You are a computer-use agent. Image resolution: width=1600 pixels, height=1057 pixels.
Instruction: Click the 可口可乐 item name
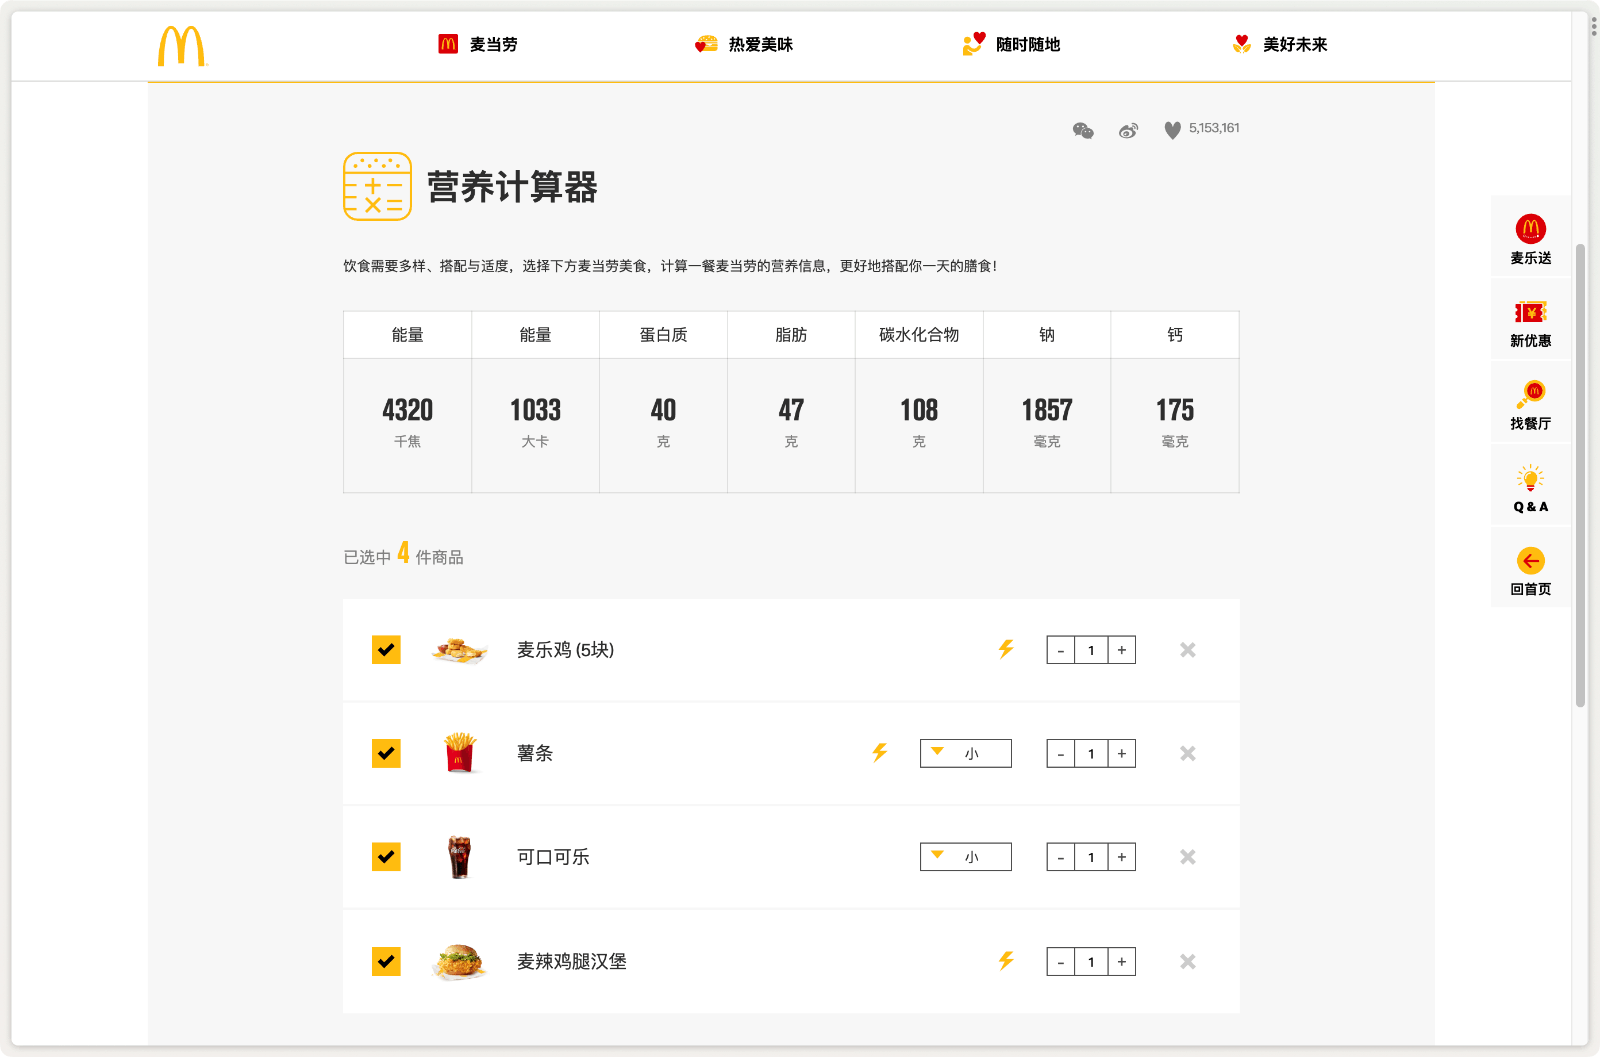[x=553, y=857]
